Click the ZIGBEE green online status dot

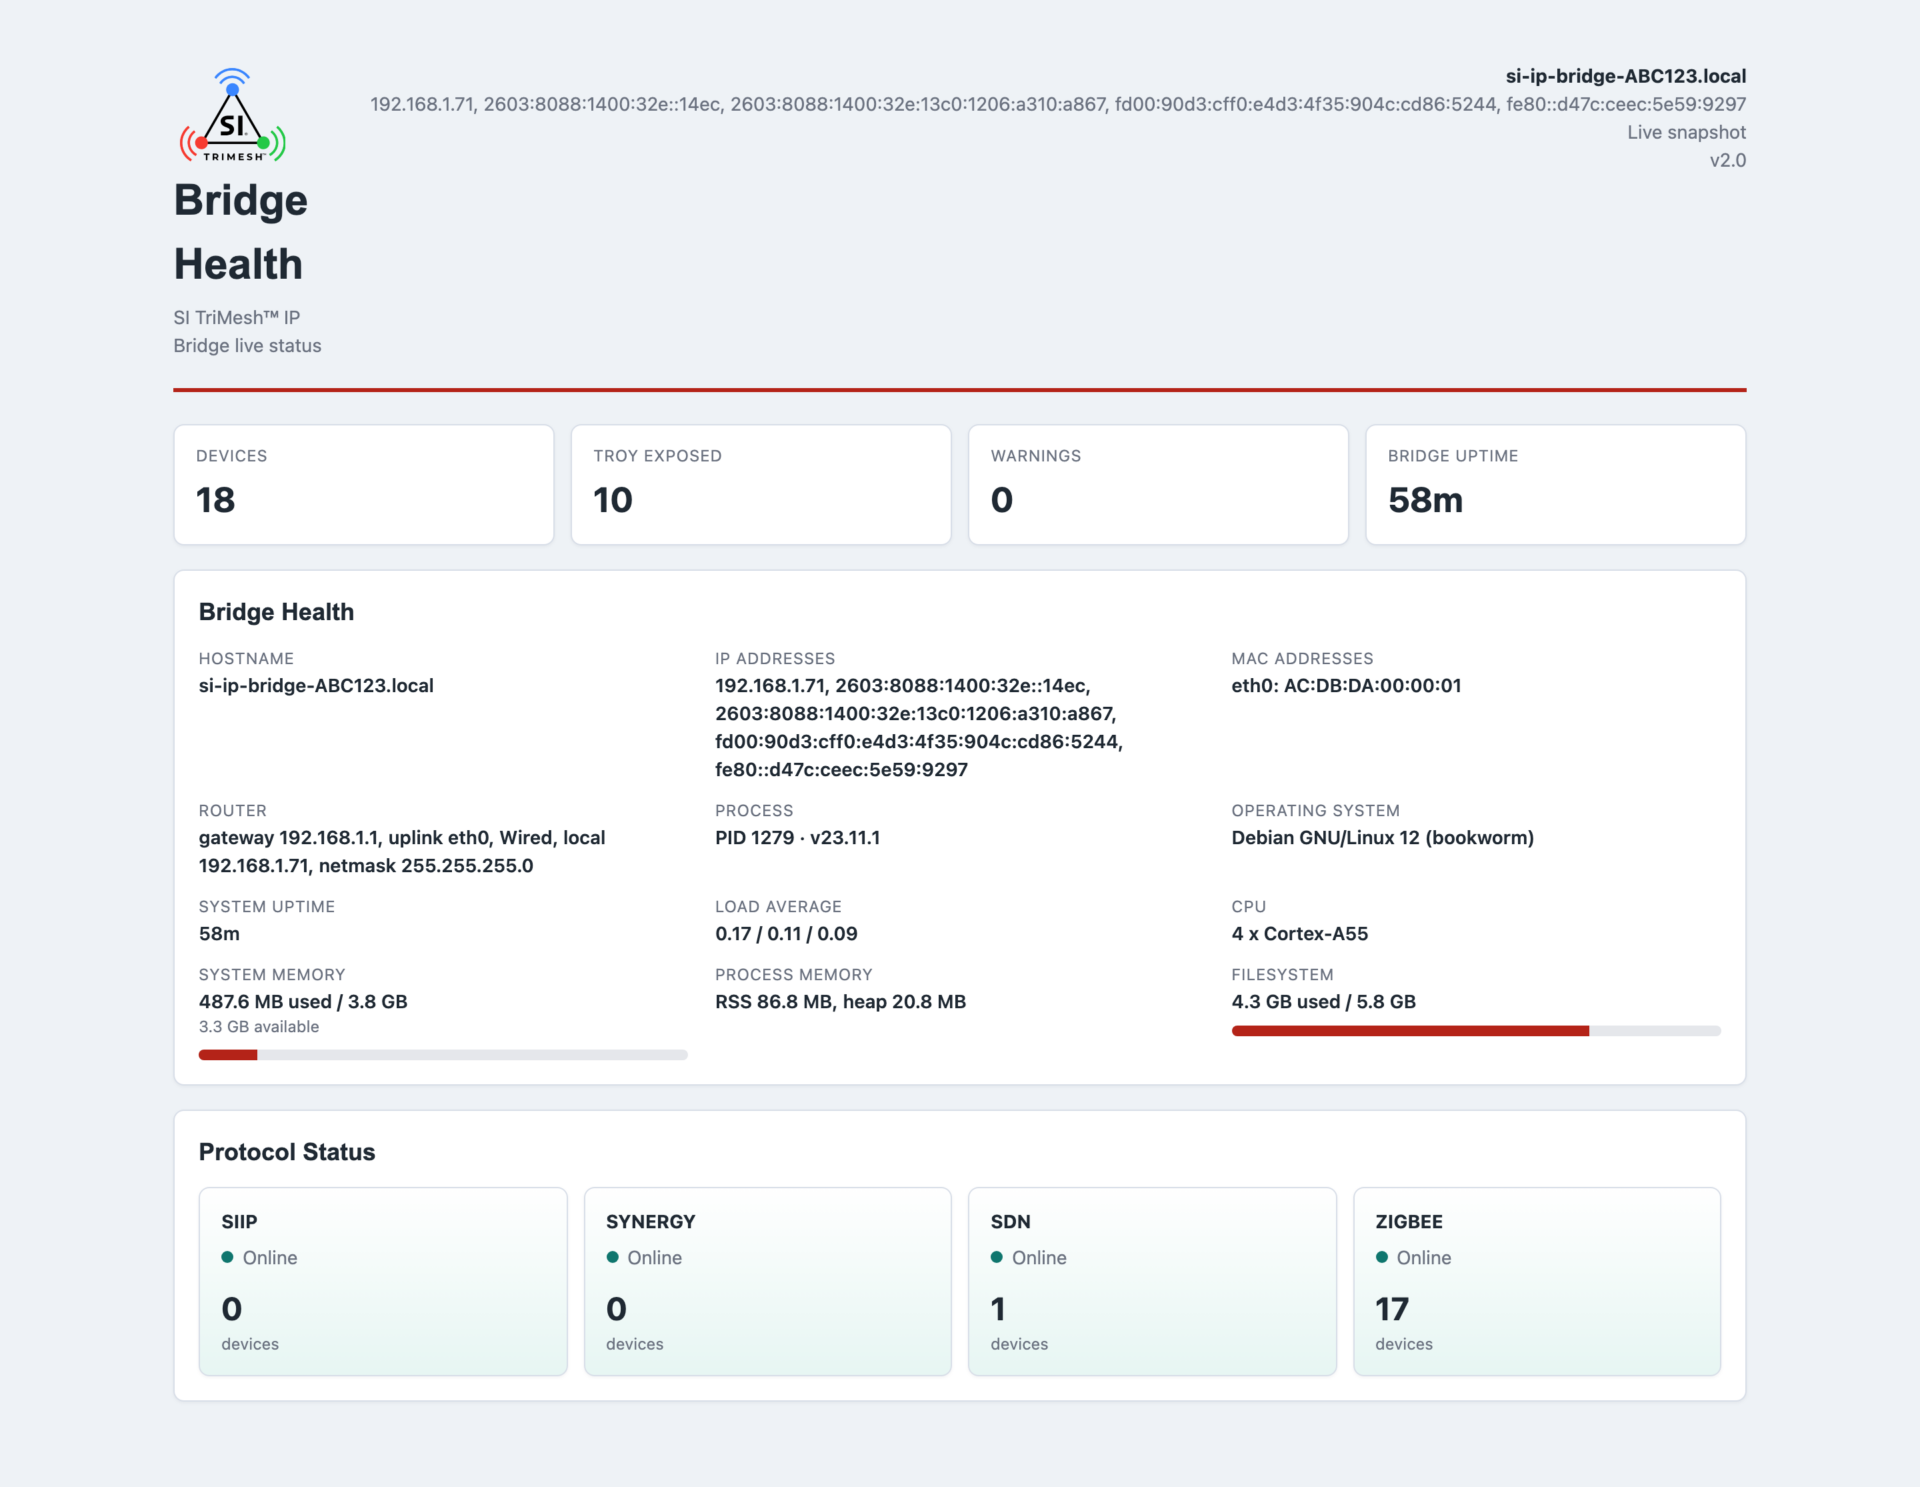(x=1381, y=1257)
